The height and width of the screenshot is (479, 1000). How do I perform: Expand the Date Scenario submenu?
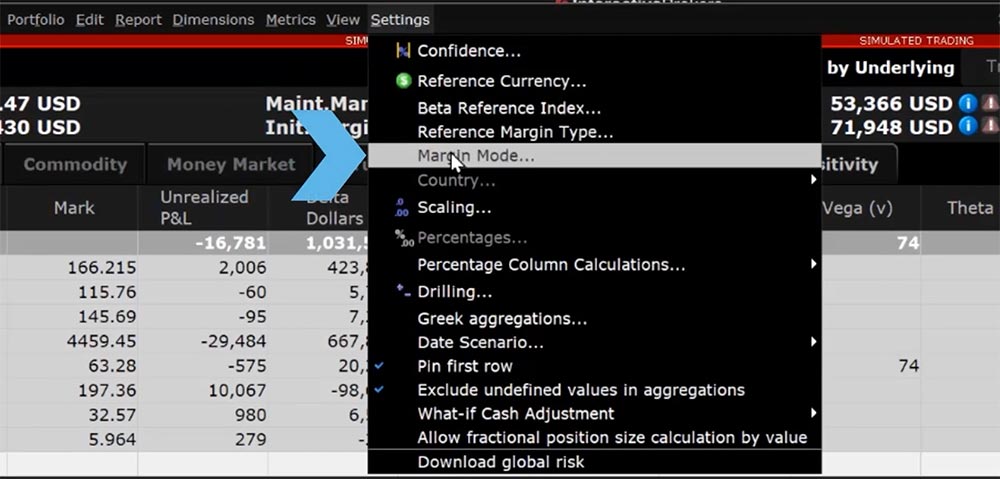pos(480,343)
